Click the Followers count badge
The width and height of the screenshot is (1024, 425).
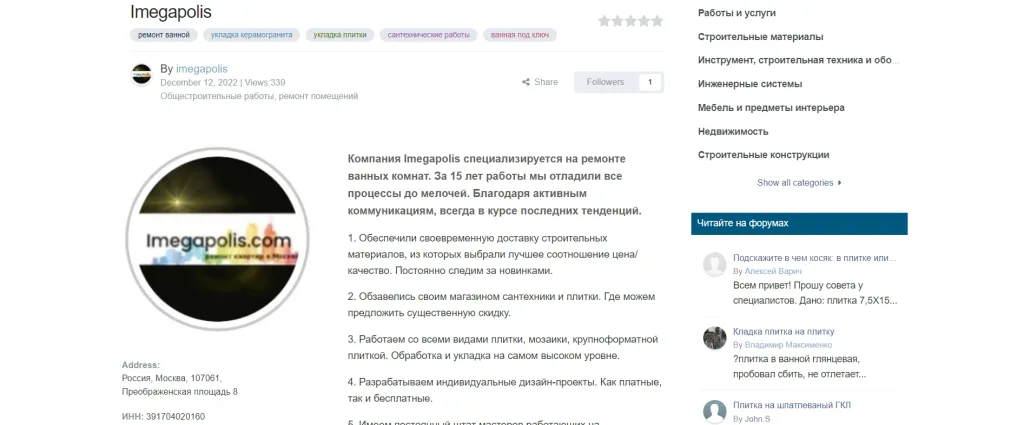coord(650,82)
